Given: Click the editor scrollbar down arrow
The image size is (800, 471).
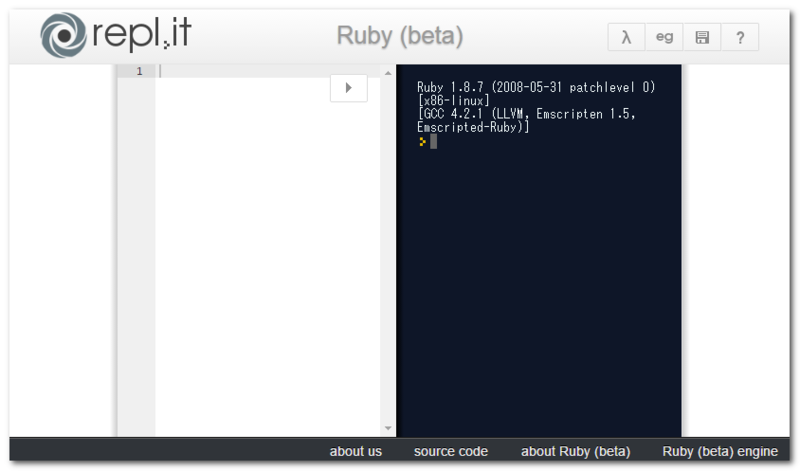Looking at the screenshot, I should pyautogui.click(x=388, y=428).
